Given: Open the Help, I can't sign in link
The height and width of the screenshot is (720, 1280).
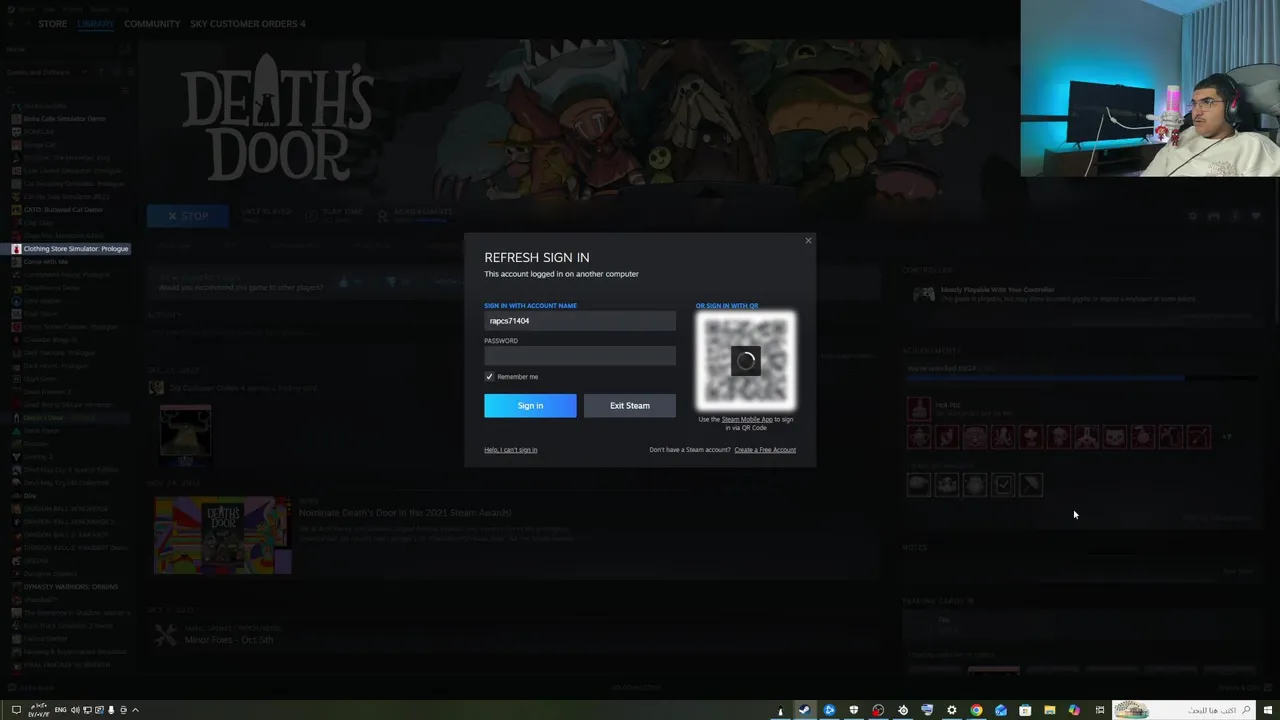Looking at the screenshot, I should [x=510, y=450].
